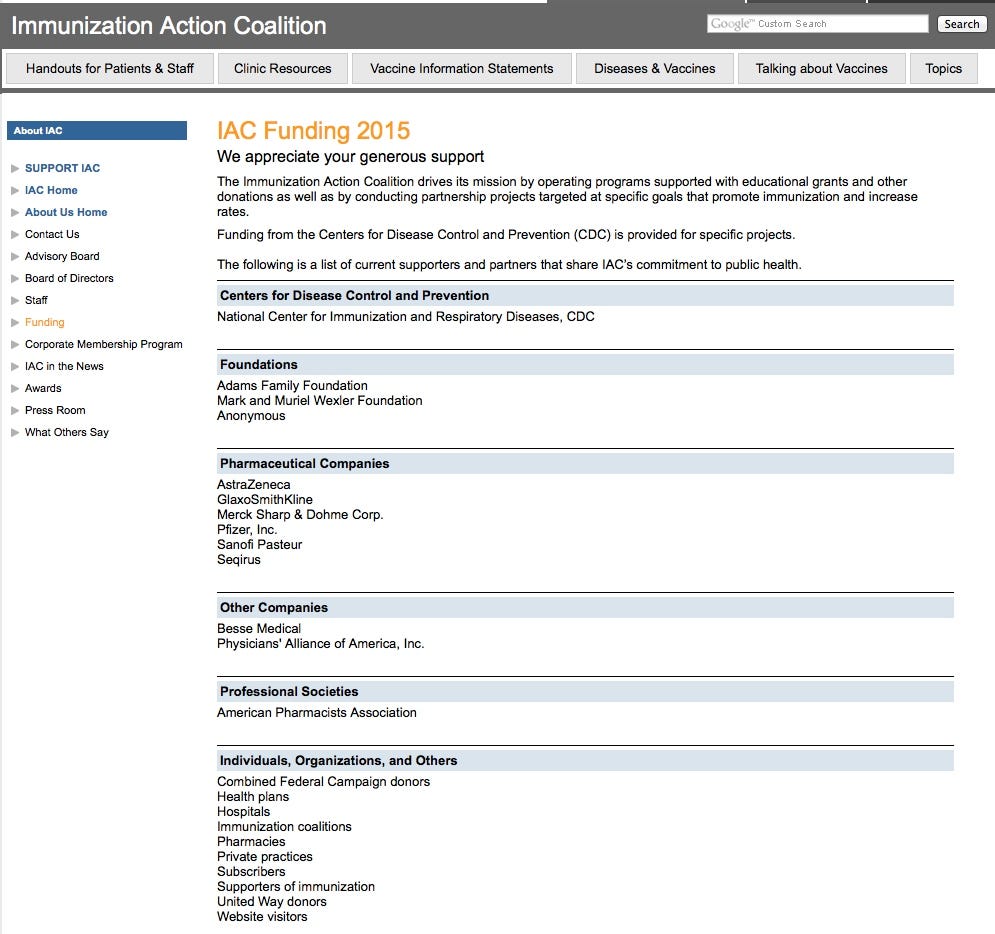
Task: Click the Adams Family Foundation entry
Action: (292, 386)
